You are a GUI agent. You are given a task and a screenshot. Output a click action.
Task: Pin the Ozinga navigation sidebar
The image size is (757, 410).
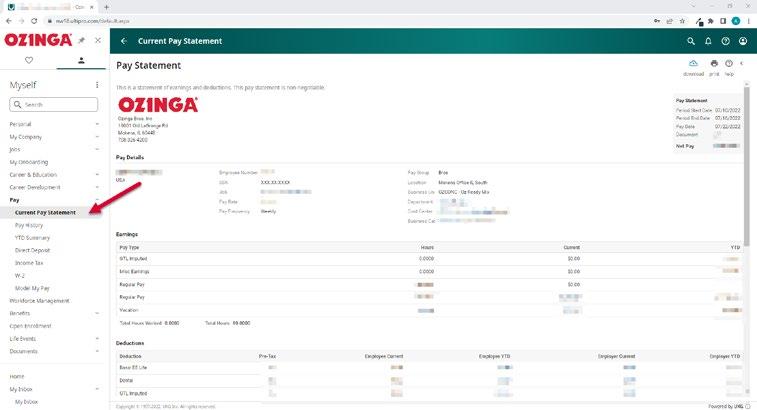coord(82,41)
